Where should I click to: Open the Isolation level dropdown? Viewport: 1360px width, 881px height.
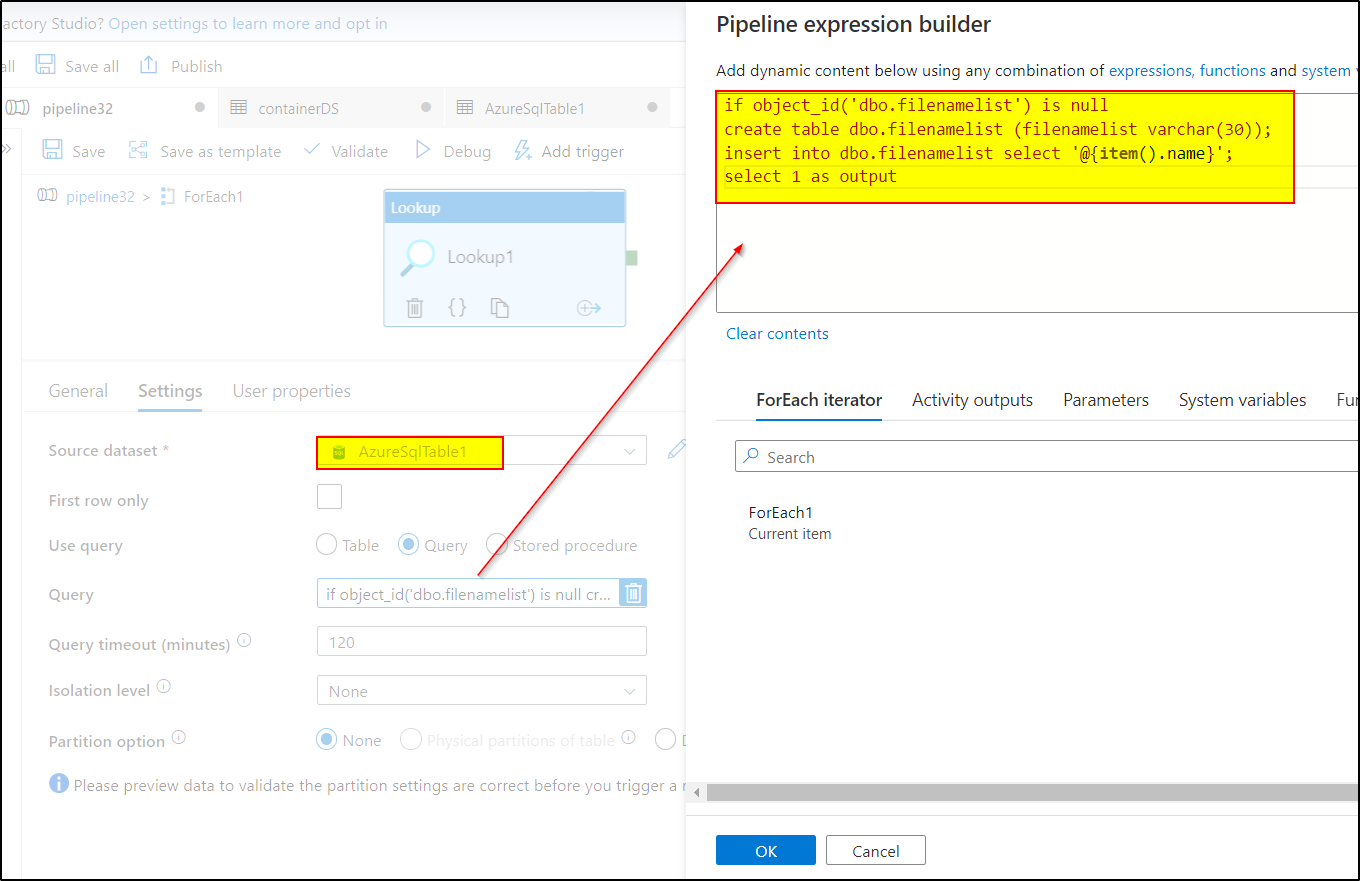coord(482,691)
